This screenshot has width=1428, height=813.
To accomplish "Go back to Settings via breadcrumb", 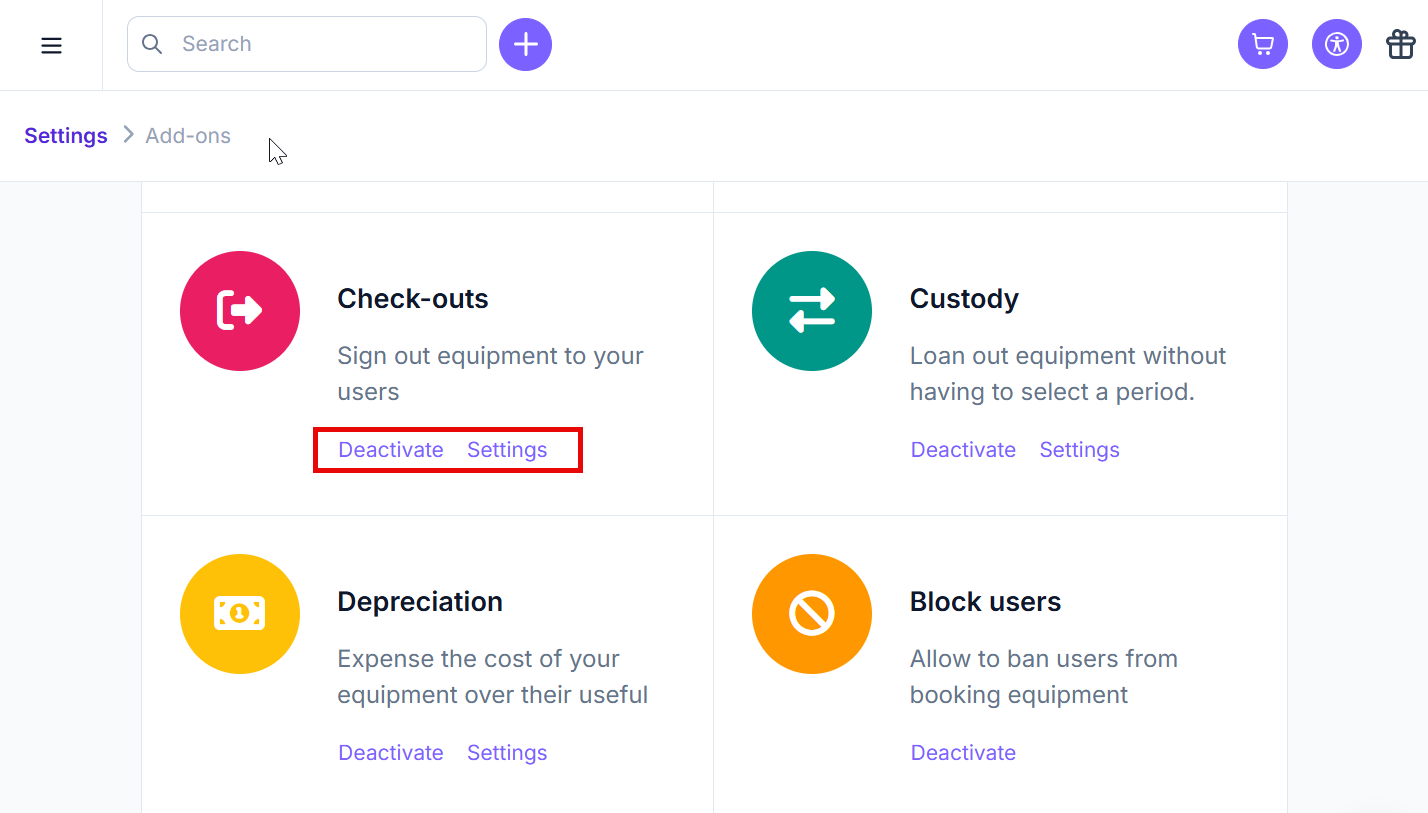I will click(66, 136).
